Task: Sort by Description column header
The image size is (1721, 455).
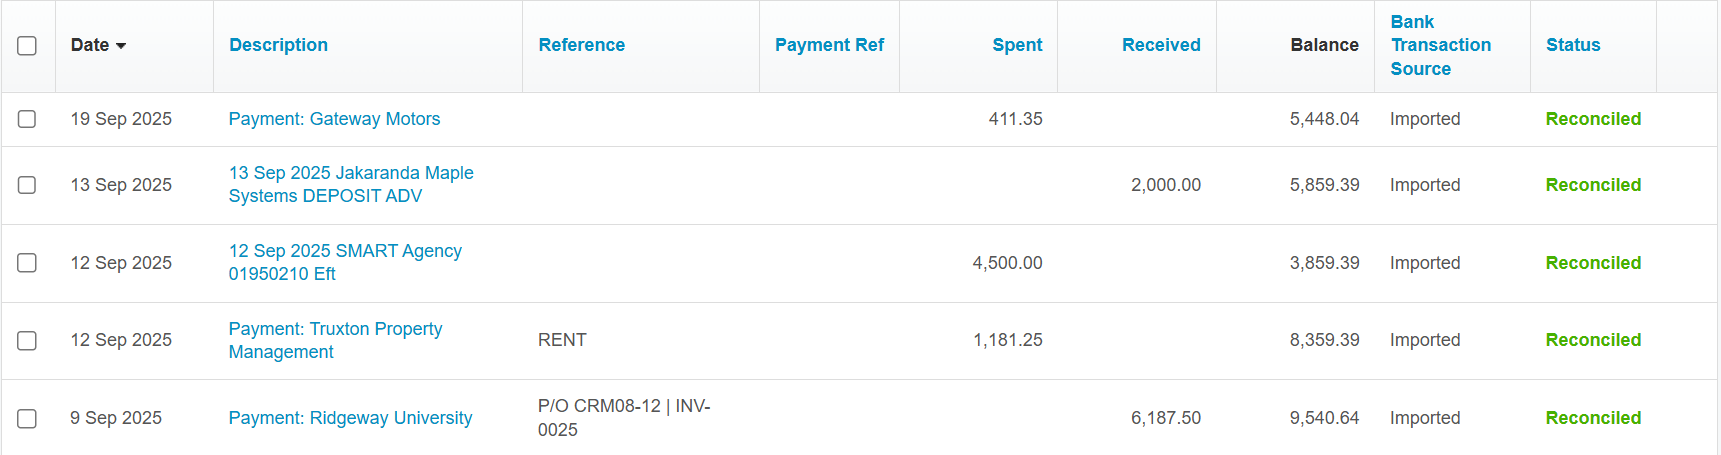Action: point(278,45)
